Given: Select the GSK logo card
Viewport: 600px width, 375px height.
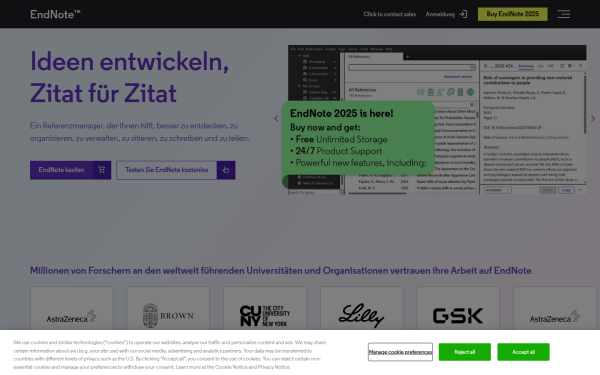Looking at the screenshot, I should coord(458,308).
